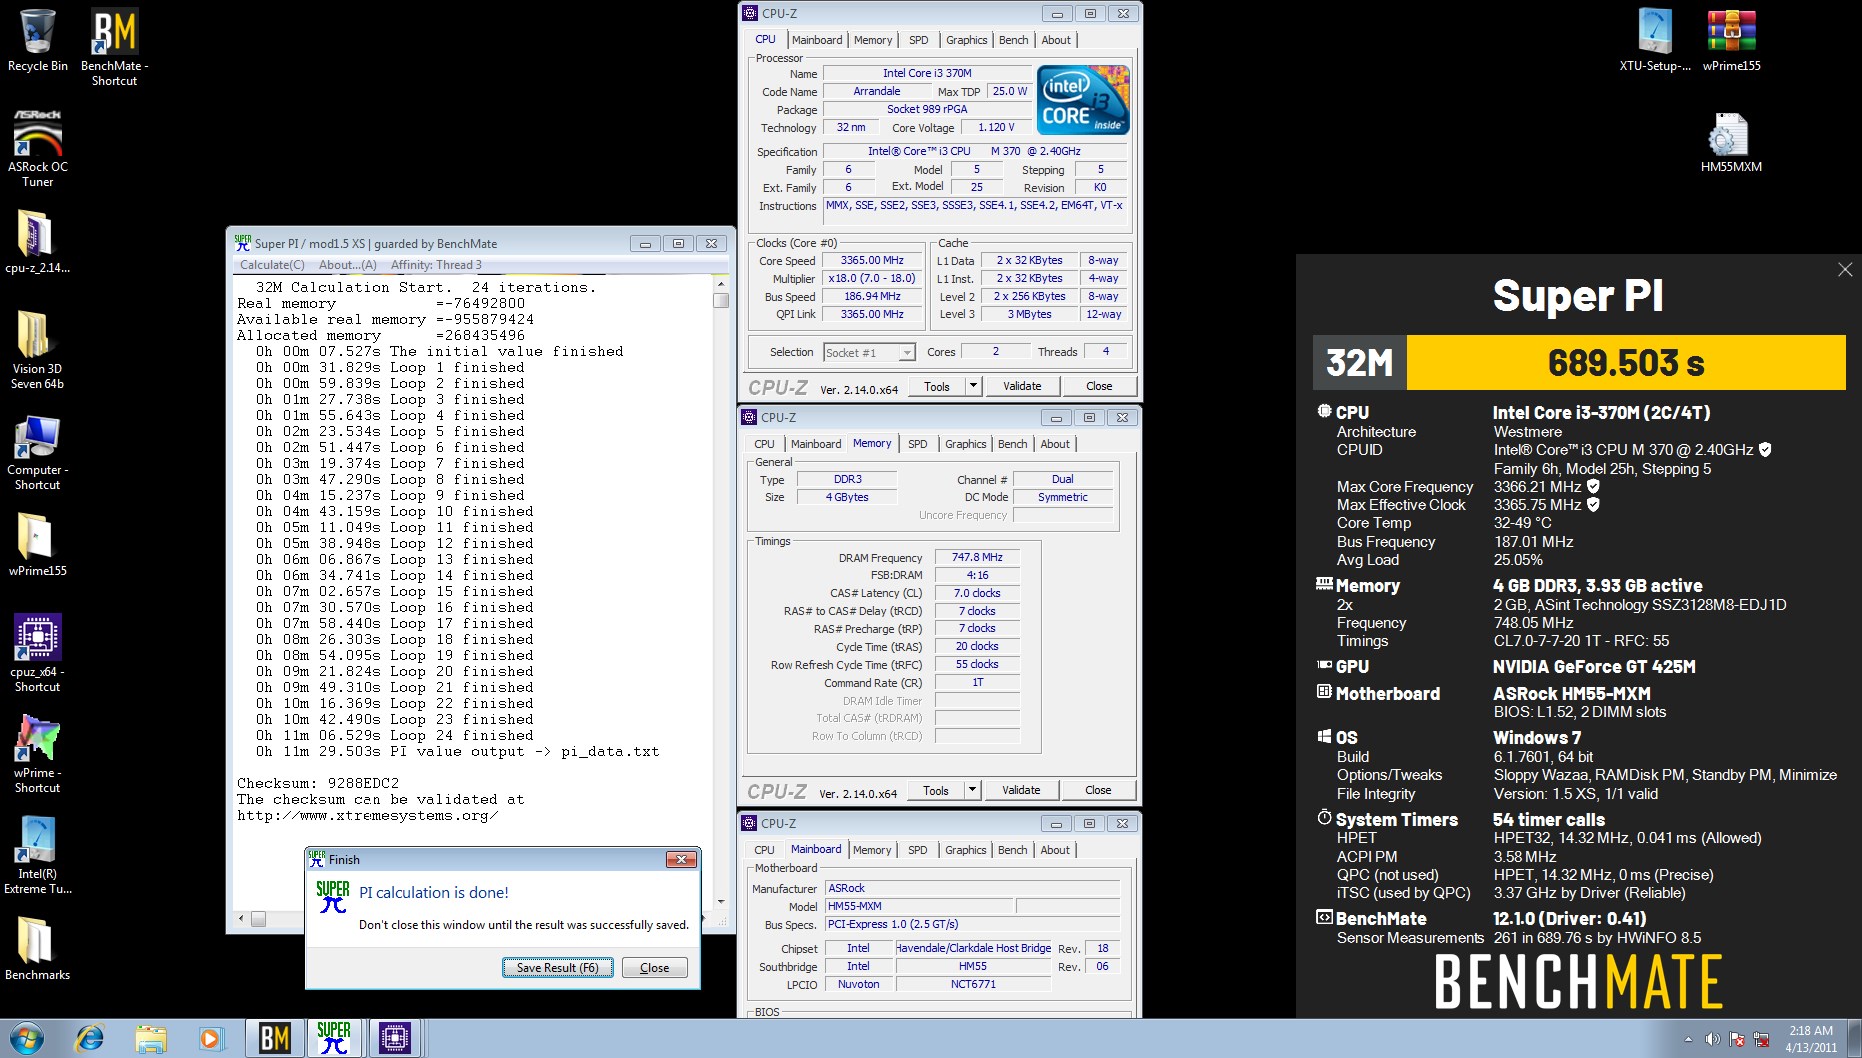Open the cpu-z_2.14 archive desktop icon
The width and height of the screenshot is (1862, 1058).
coord(38,242)
